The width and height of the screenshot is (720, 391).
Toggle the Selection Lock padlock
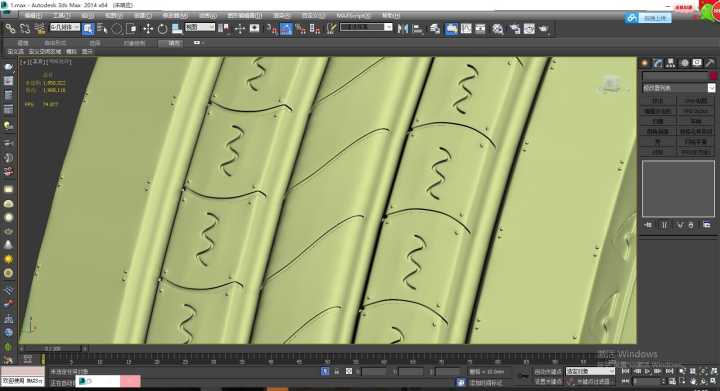coord(337,371)
